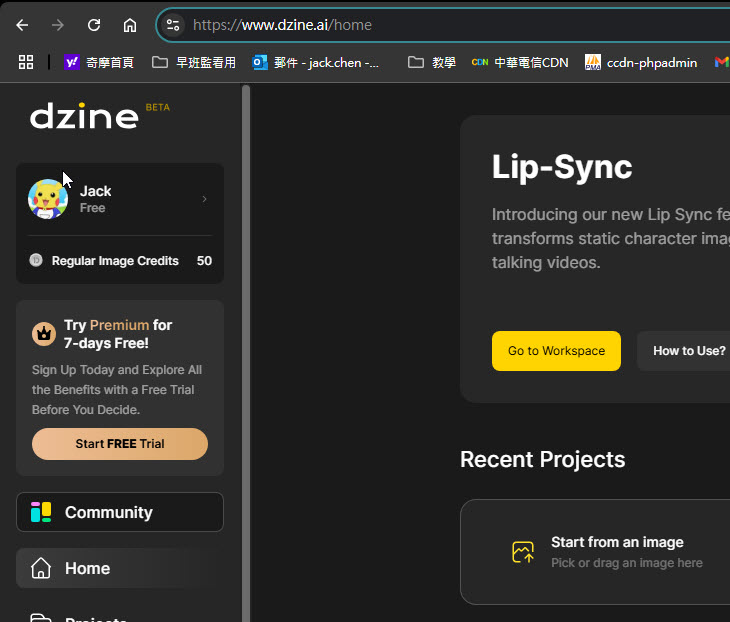
Task: Open the apps grid in bookmarks bar
Action: (x=26, y=62)
